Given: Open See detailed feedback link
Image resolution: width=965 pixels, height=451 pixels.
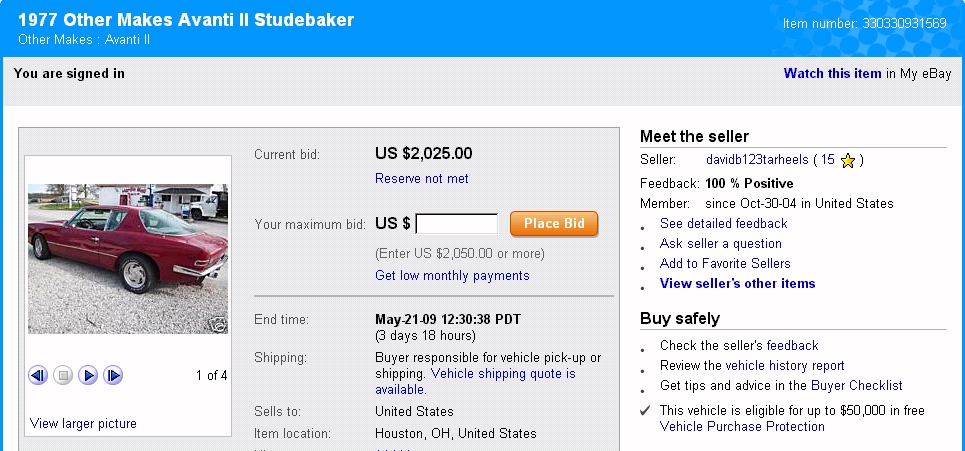Looking at the screenshot, I should point(723,224).
